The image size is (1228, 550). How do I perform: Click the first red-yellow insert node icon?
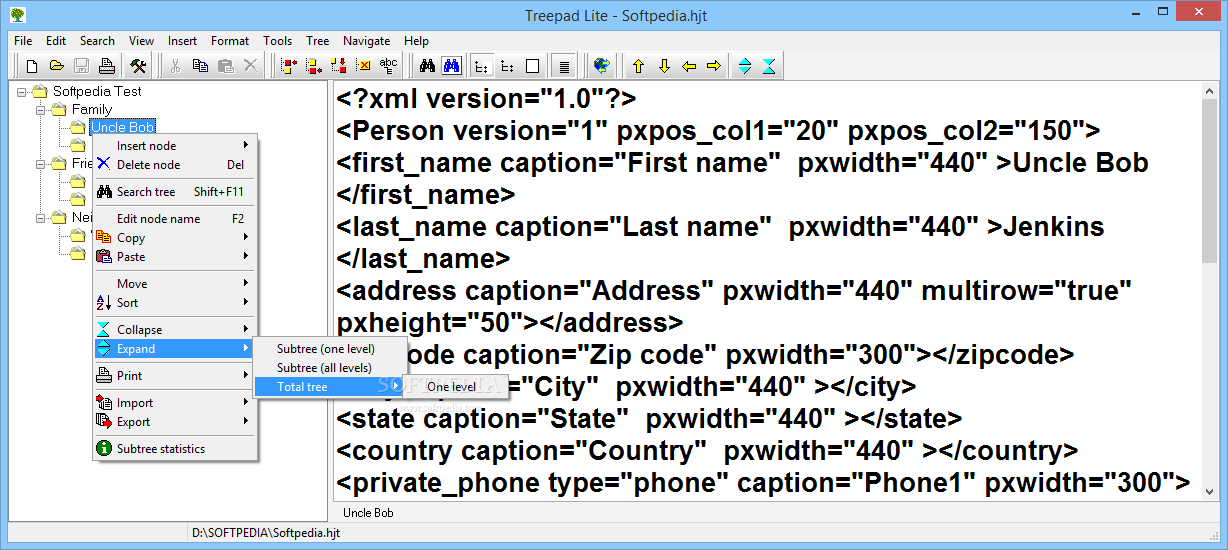tap(289, 66)
